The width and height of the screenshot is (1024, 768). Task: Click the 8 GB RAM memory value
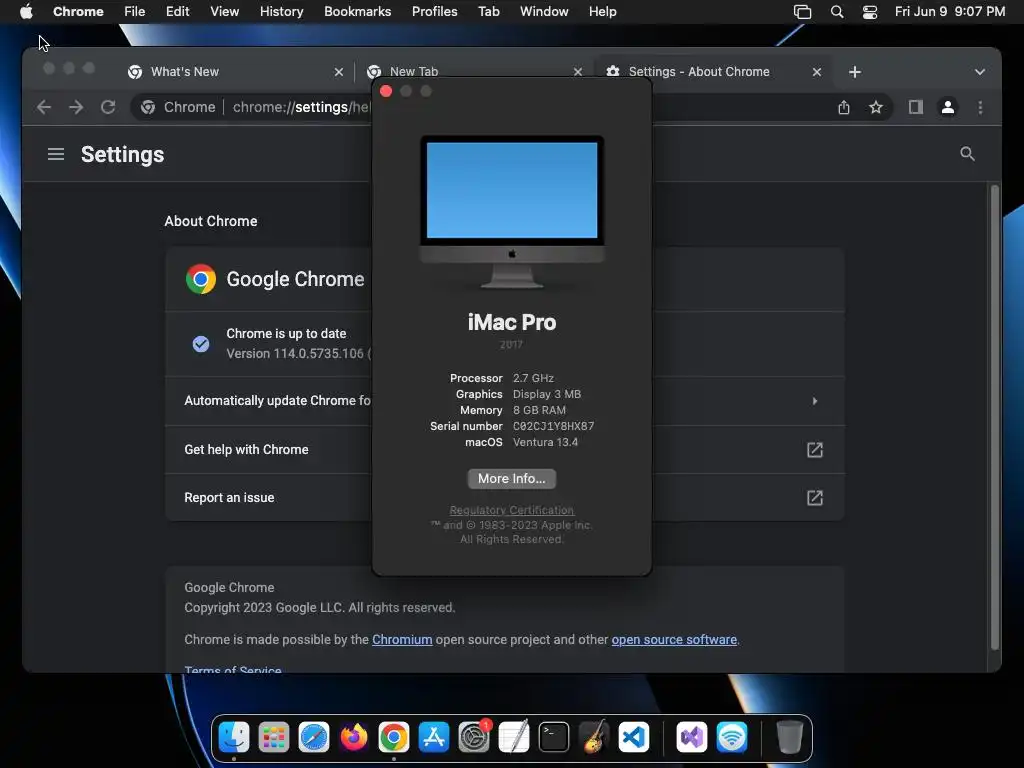coord(539,410)
